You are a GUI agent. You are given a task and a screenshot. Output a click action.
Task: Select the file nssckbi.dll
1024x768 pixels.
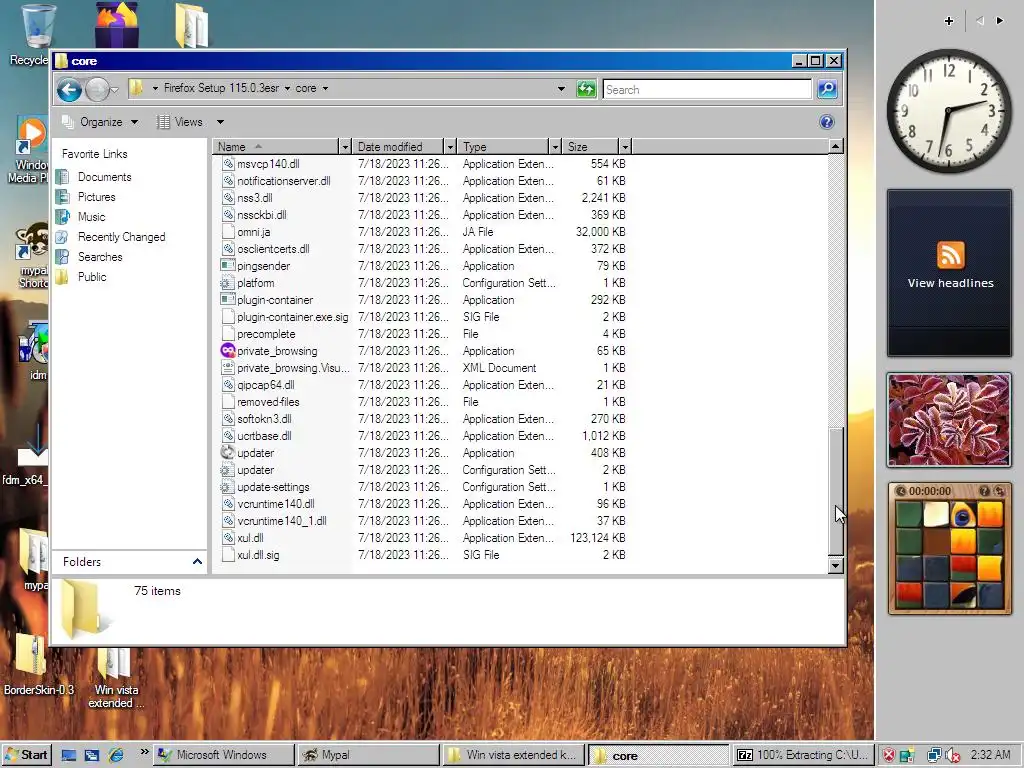pyautogui.click(x=261, y=215)
